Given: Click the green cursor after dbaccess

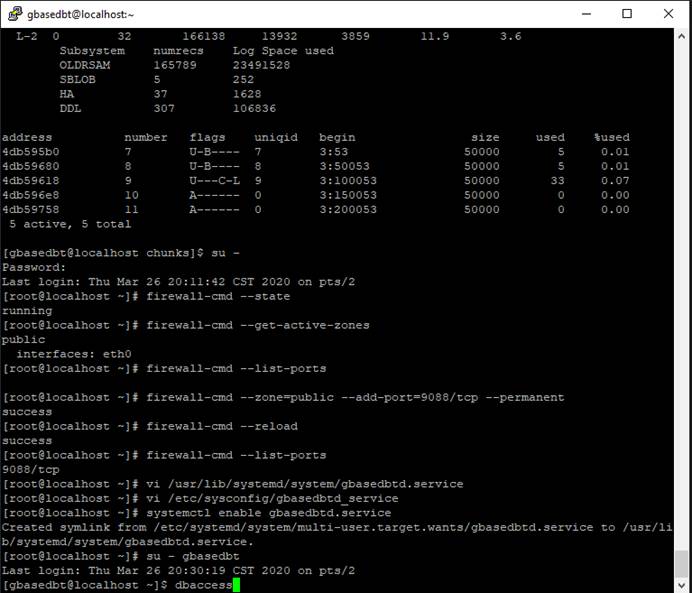Looking at the screenshot, I should (236, 585).
